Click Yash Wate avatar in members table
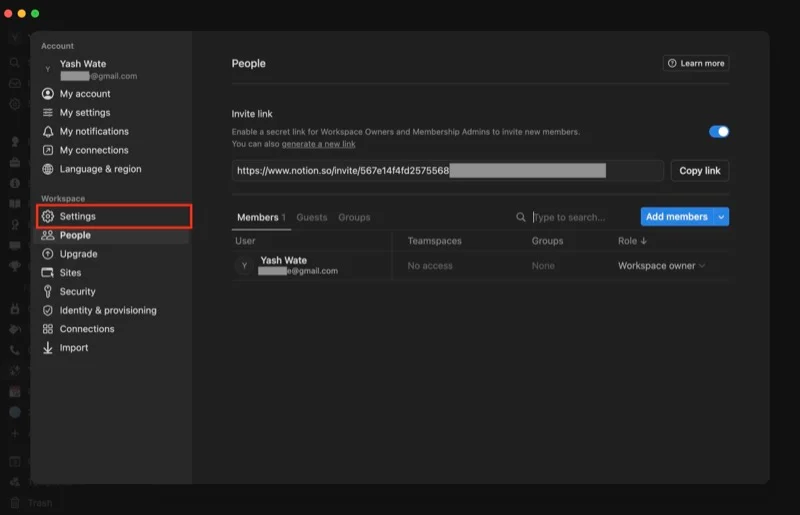This screenshot has width=800, height=515. click(244, 265)
